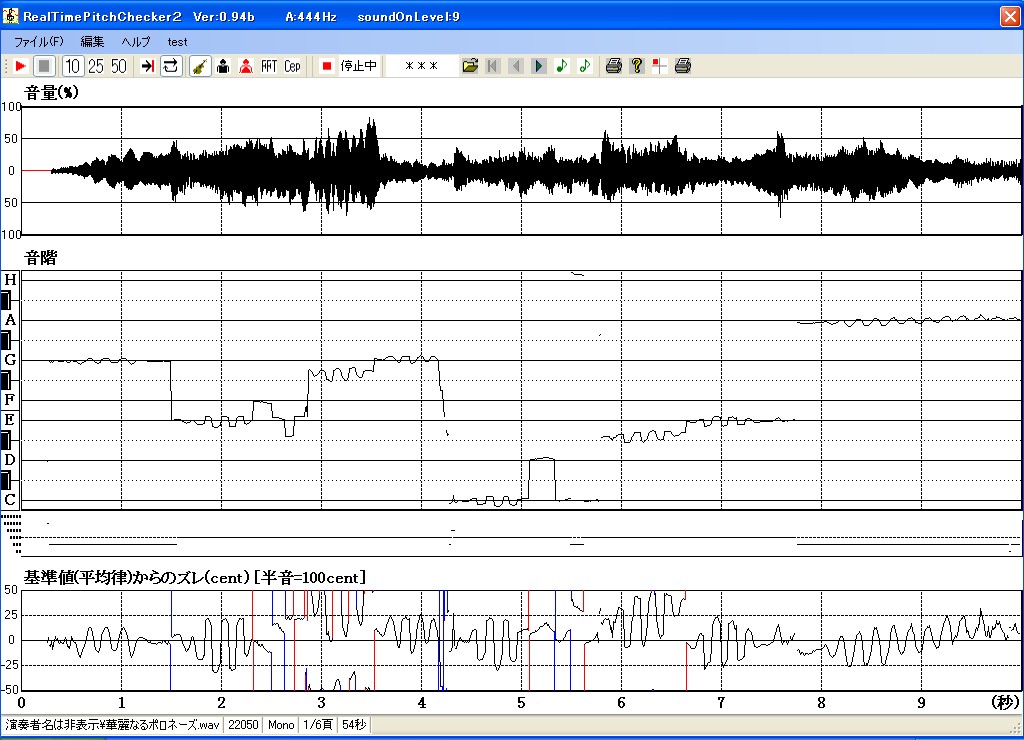The height and width of the screenshot is (740, 1024).
Task: Click the 22050 sample rate status cell
Action: click(x=243, y=725)
